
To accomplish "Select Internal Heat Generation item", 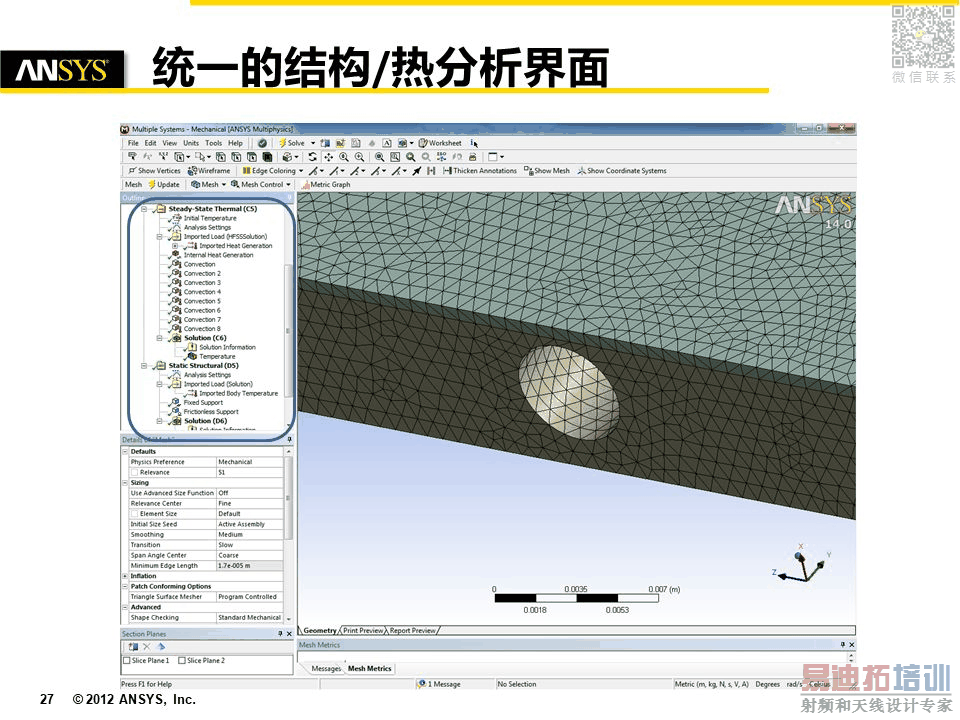I will click(x=219, y=255).
